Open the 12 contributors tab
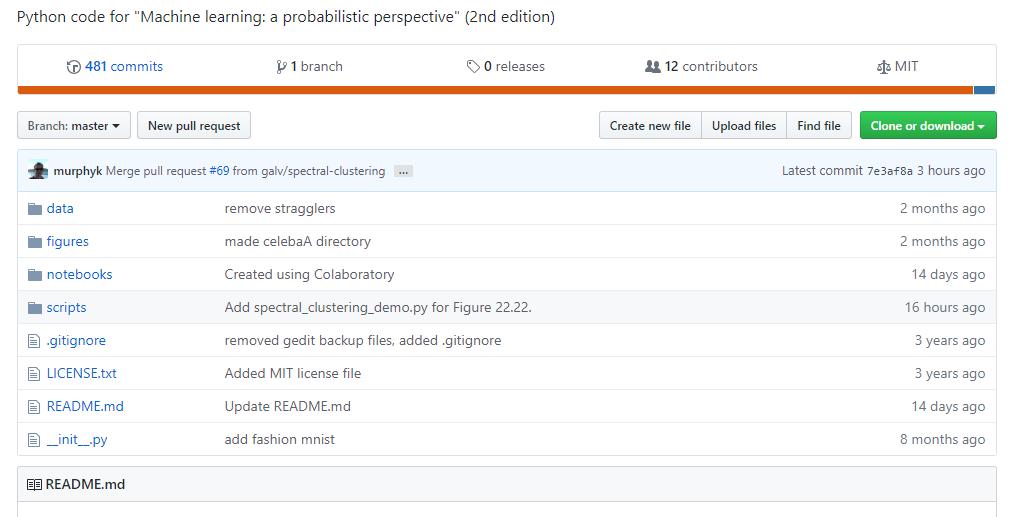Viewport: 1015px width, 517px height. coord(711,66)
